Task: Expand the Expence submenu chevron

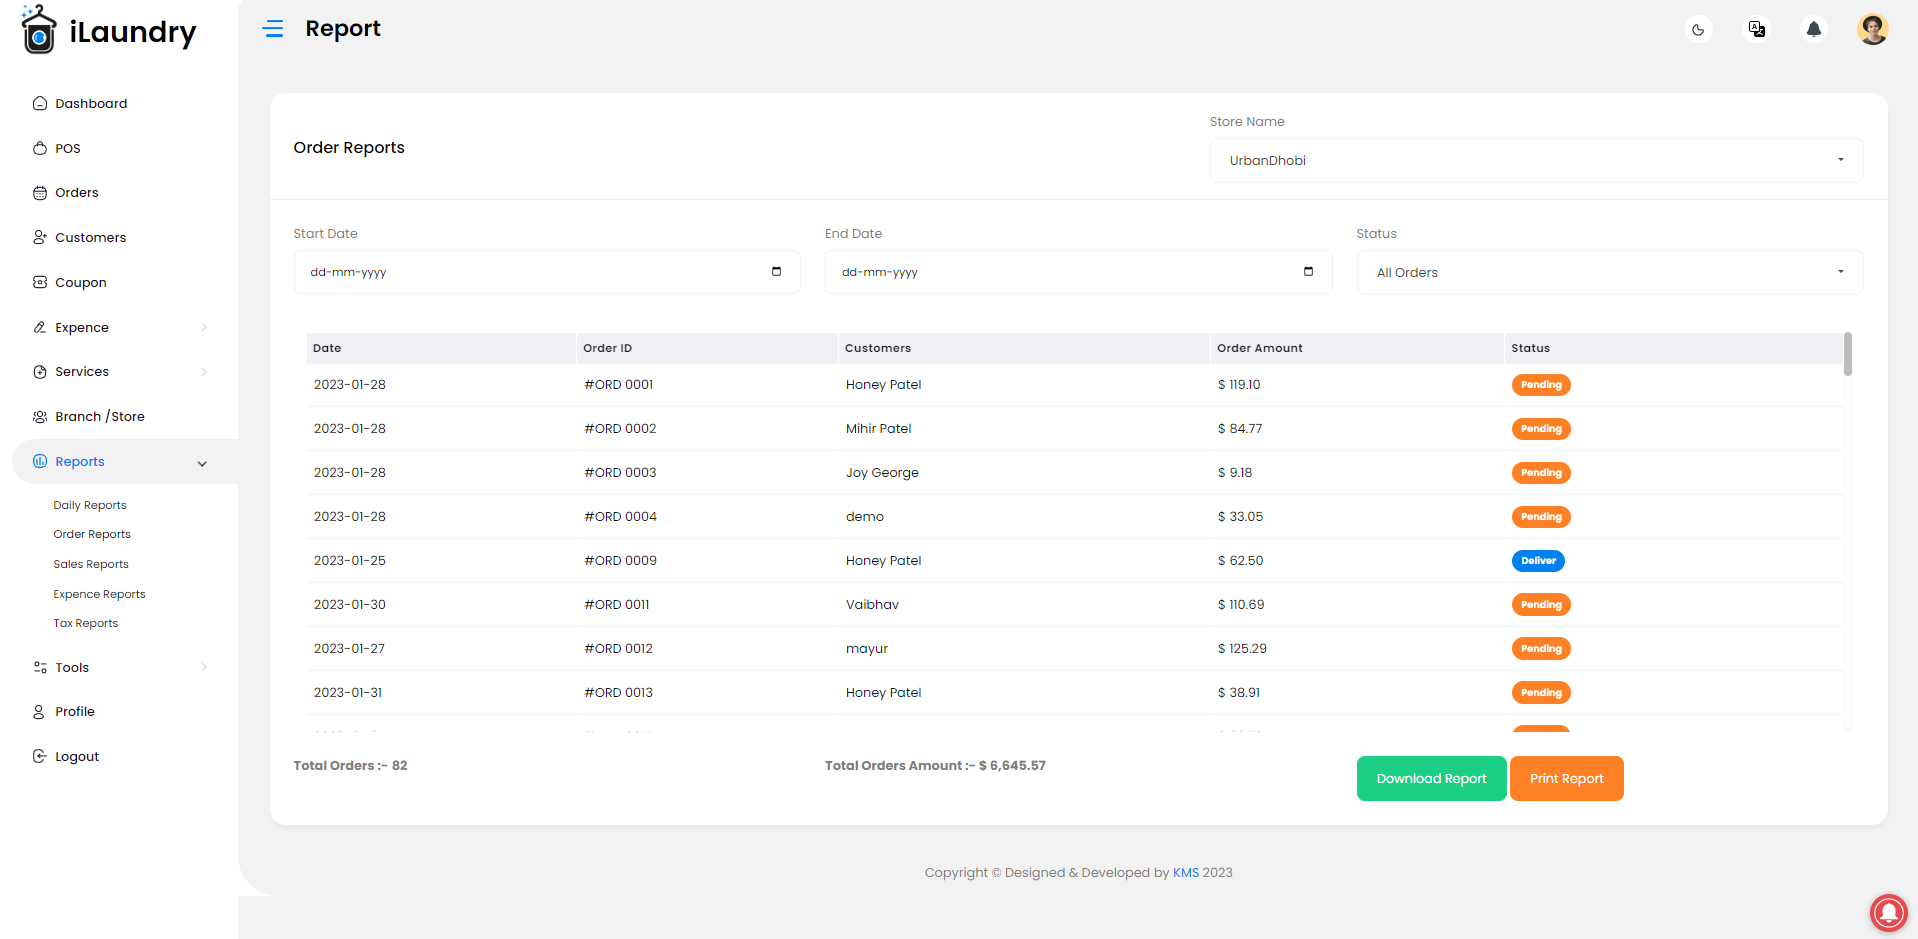Action: 204,327
